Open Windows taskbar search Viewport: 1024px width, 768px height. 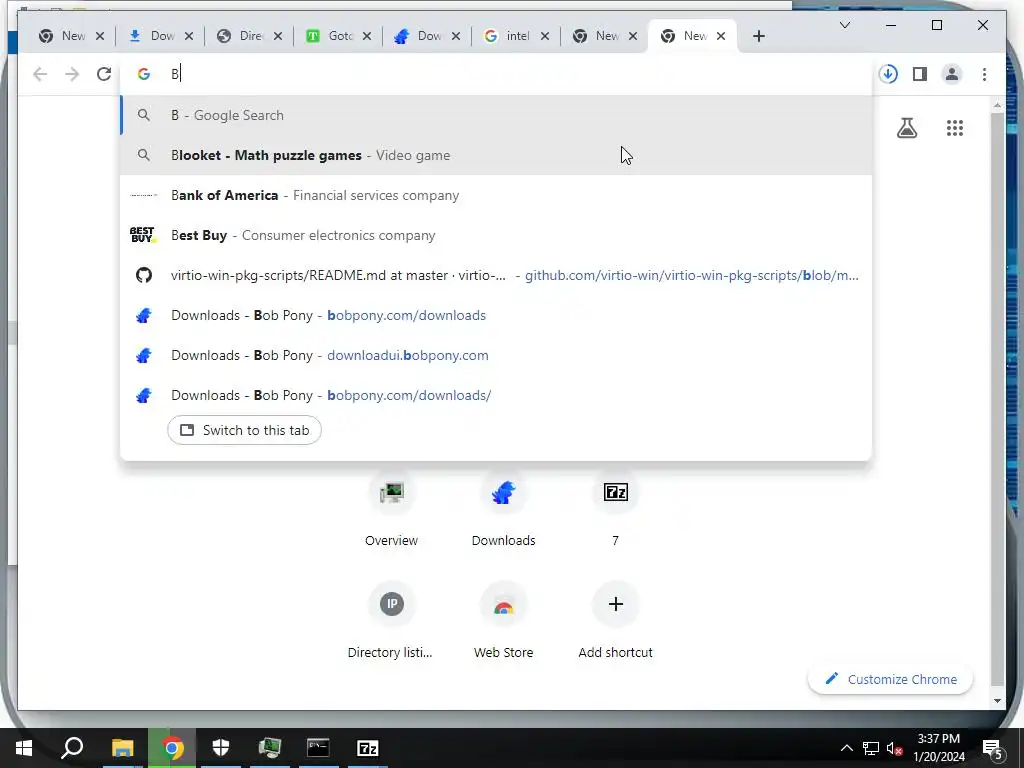point(72,748)
